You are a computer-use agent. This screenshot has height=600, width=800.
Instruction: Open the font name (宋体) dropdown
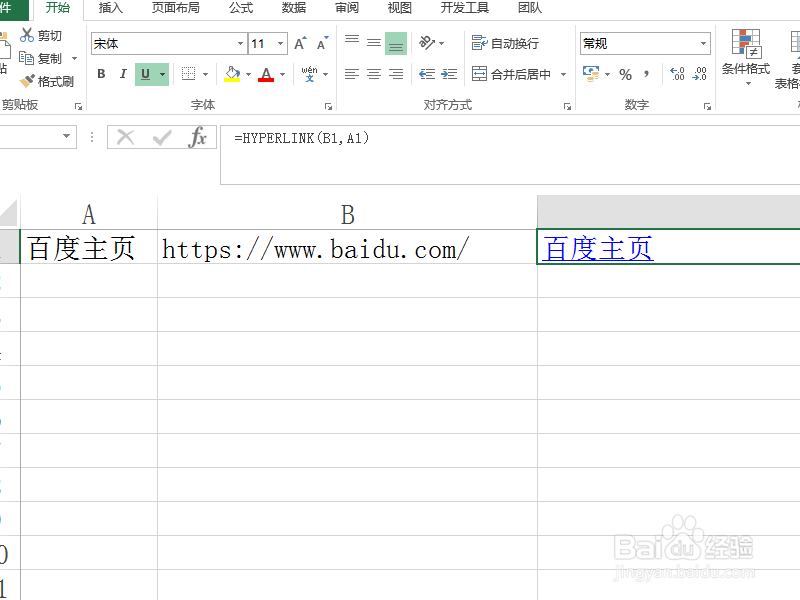[240, 44]
